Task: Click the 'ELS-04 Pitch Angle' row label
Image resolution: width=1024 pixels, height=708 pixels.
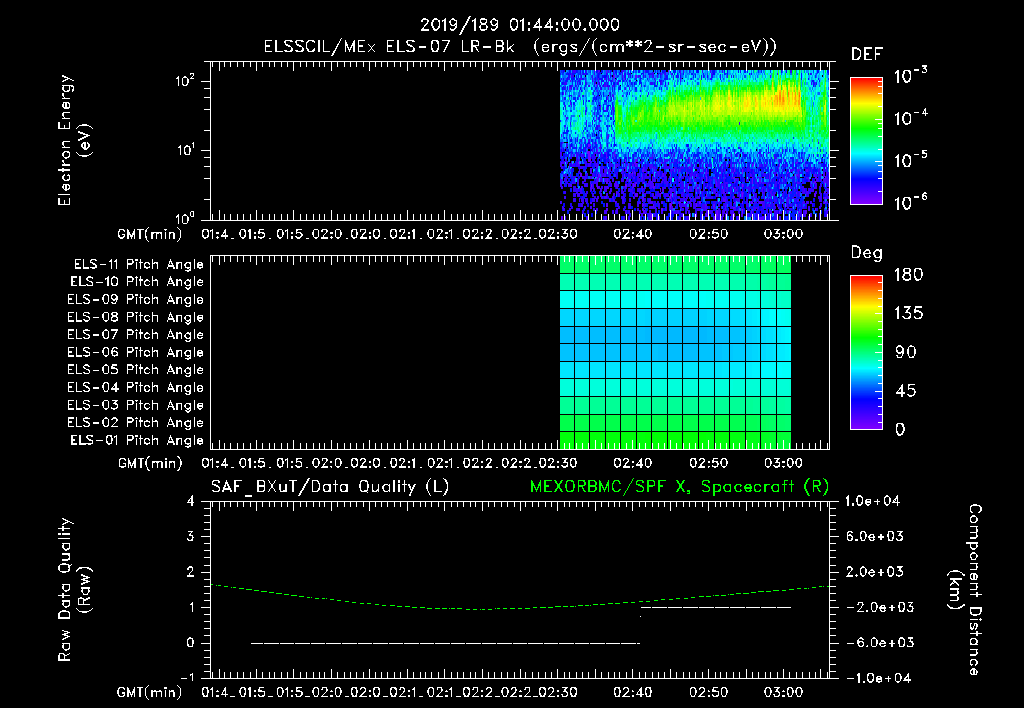Action: (136, 388)
